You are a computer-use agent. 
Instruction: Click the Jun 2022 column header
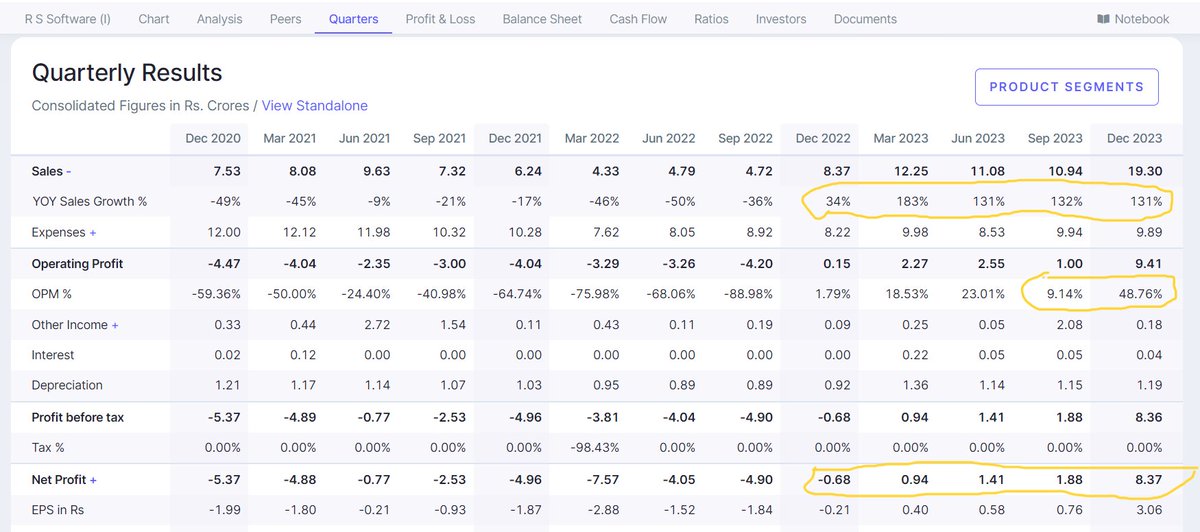point(668,139)
